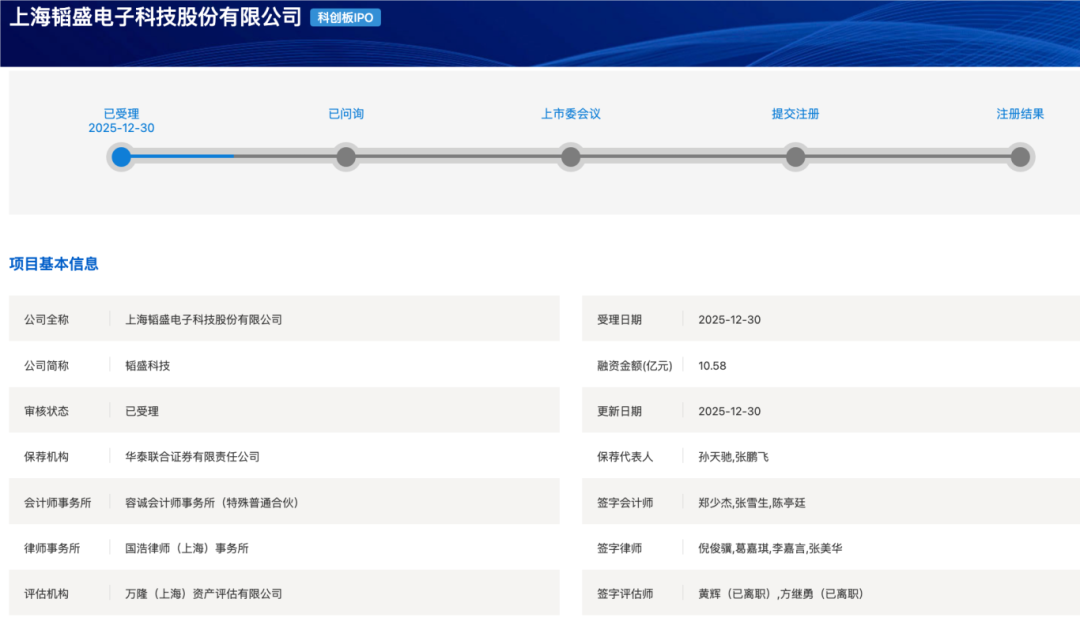Click the 更新日期 label
This screenshot has width=1080, height=618.
click(619, 411)
